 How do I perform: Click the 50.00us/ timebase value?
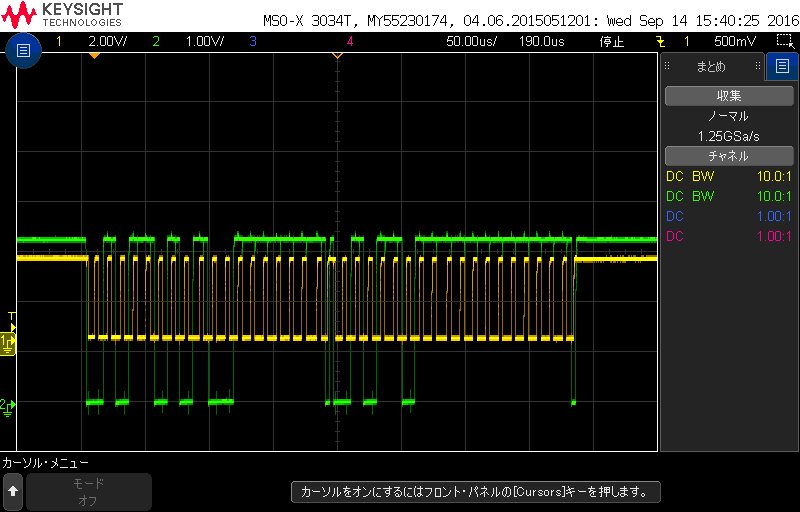[x=471, y=41]
